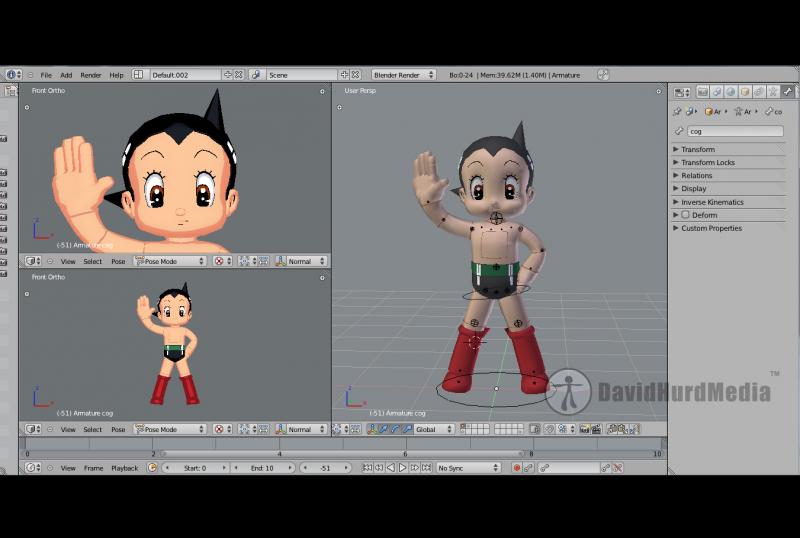Jump to the first frame
The height and width of the screenshot is (538, 800).
(x=367, y=468)
